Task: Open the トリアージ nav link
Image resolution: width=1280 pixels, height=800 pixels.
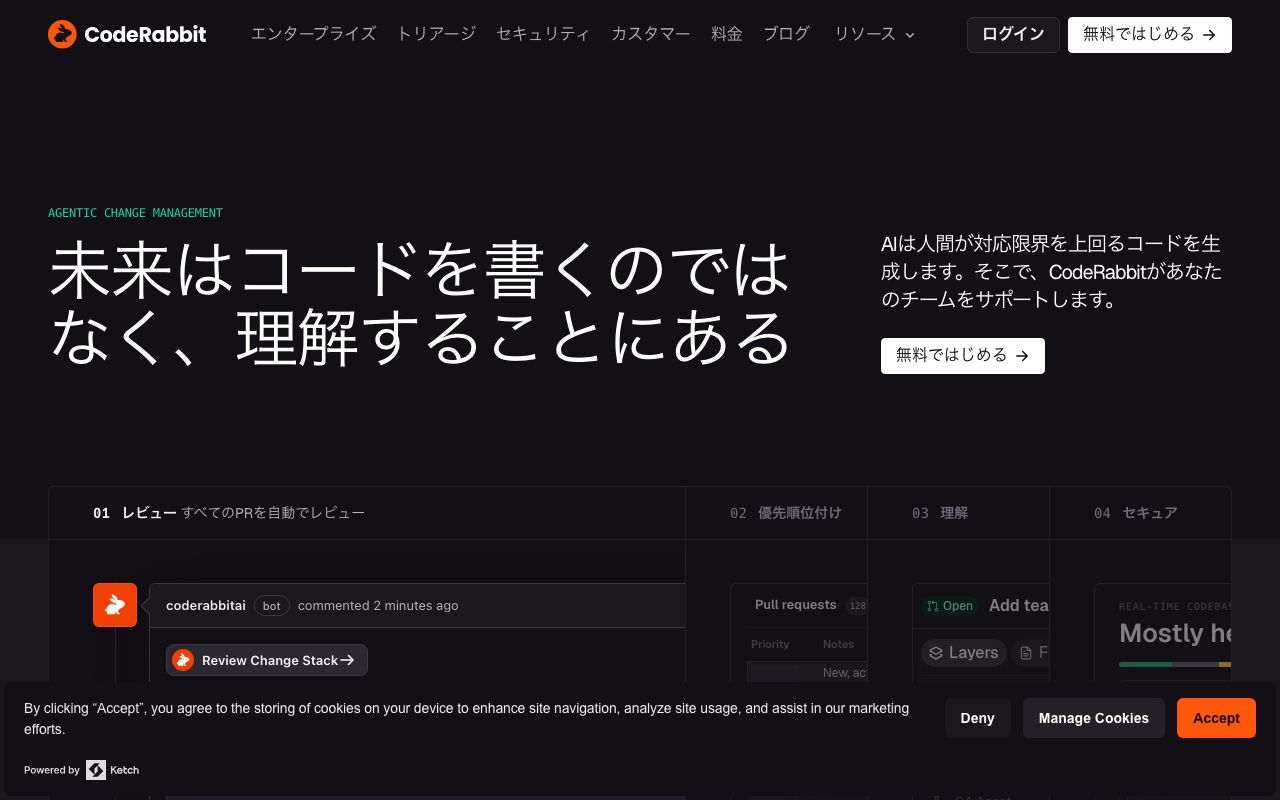Action: coord(436,34)
